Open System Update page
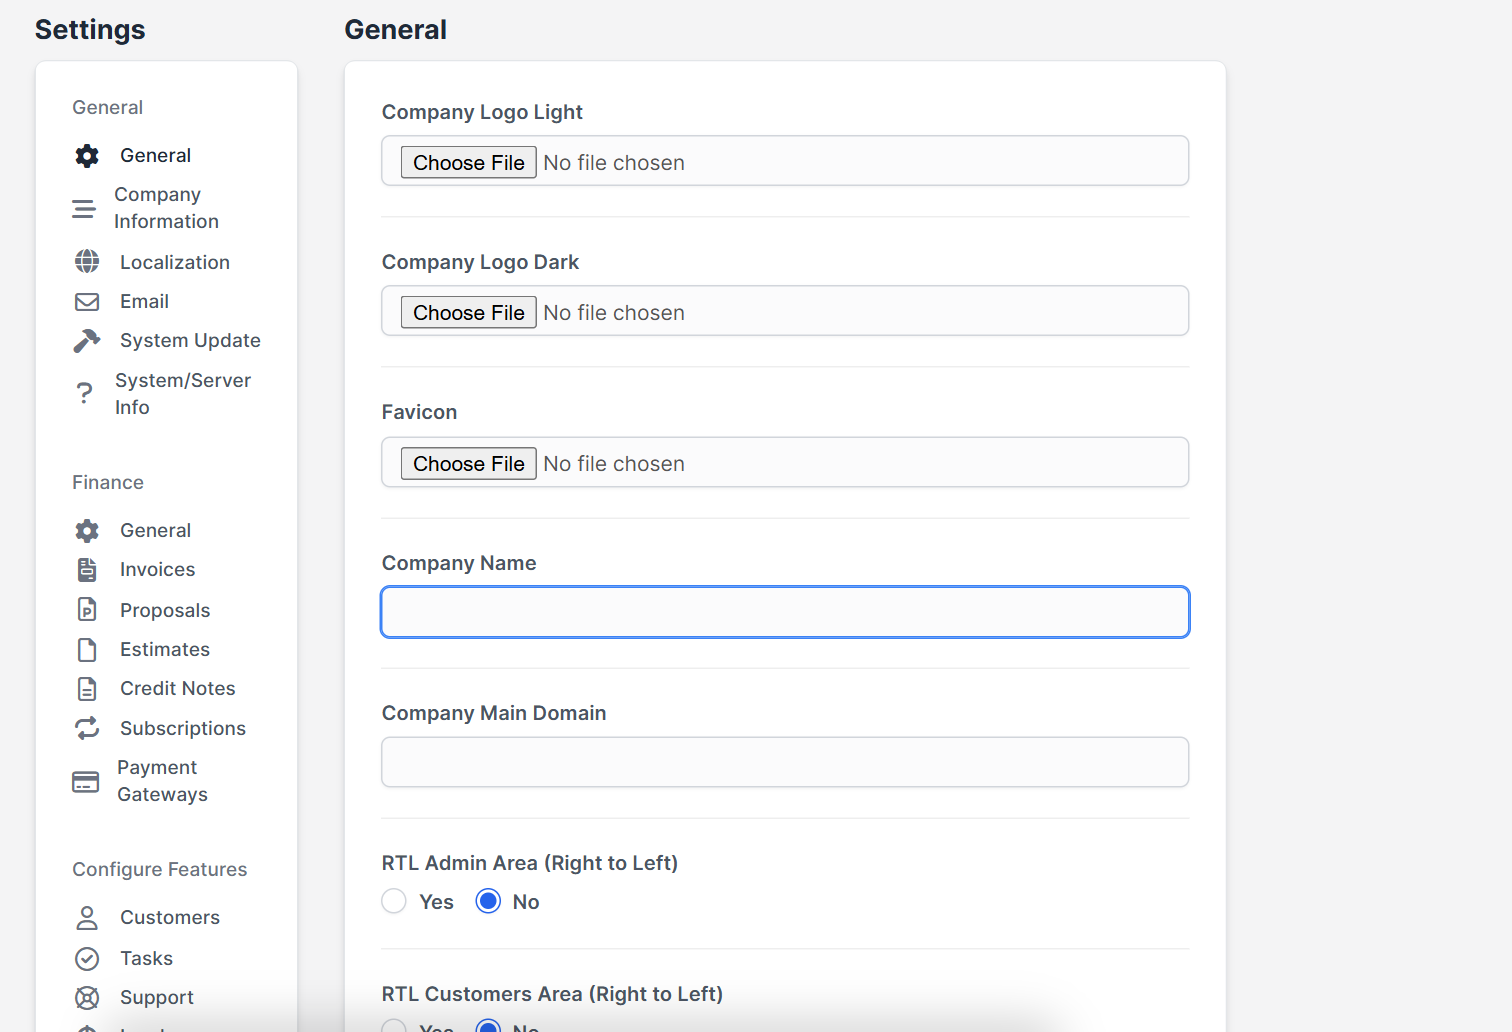The width and height of the screenshot is (1512, 1032). pyautogui.click(x=190, y=340)
